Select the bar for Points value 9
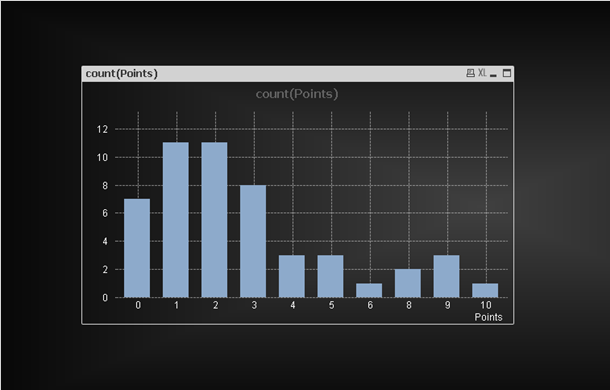Image resolution: width=610 pixels, height=390 pixels. coord(446,276)
